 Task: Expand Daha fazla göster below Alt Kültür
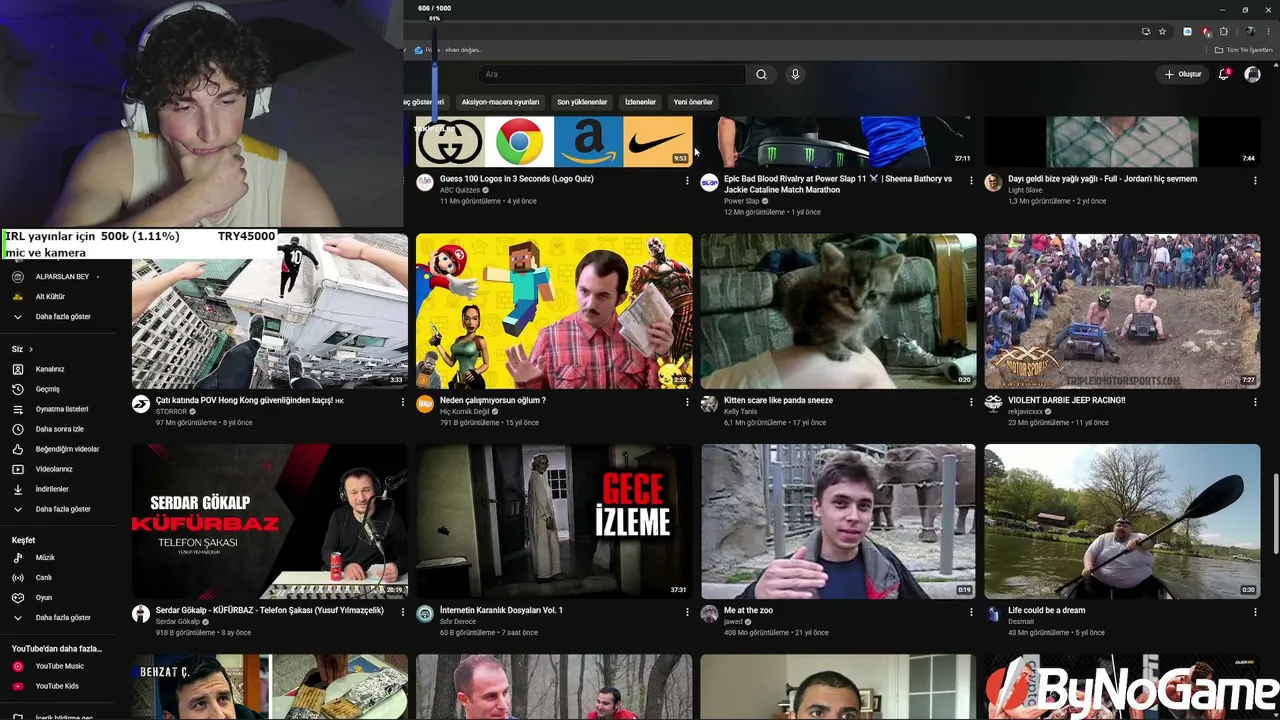(x=63, y=317)
